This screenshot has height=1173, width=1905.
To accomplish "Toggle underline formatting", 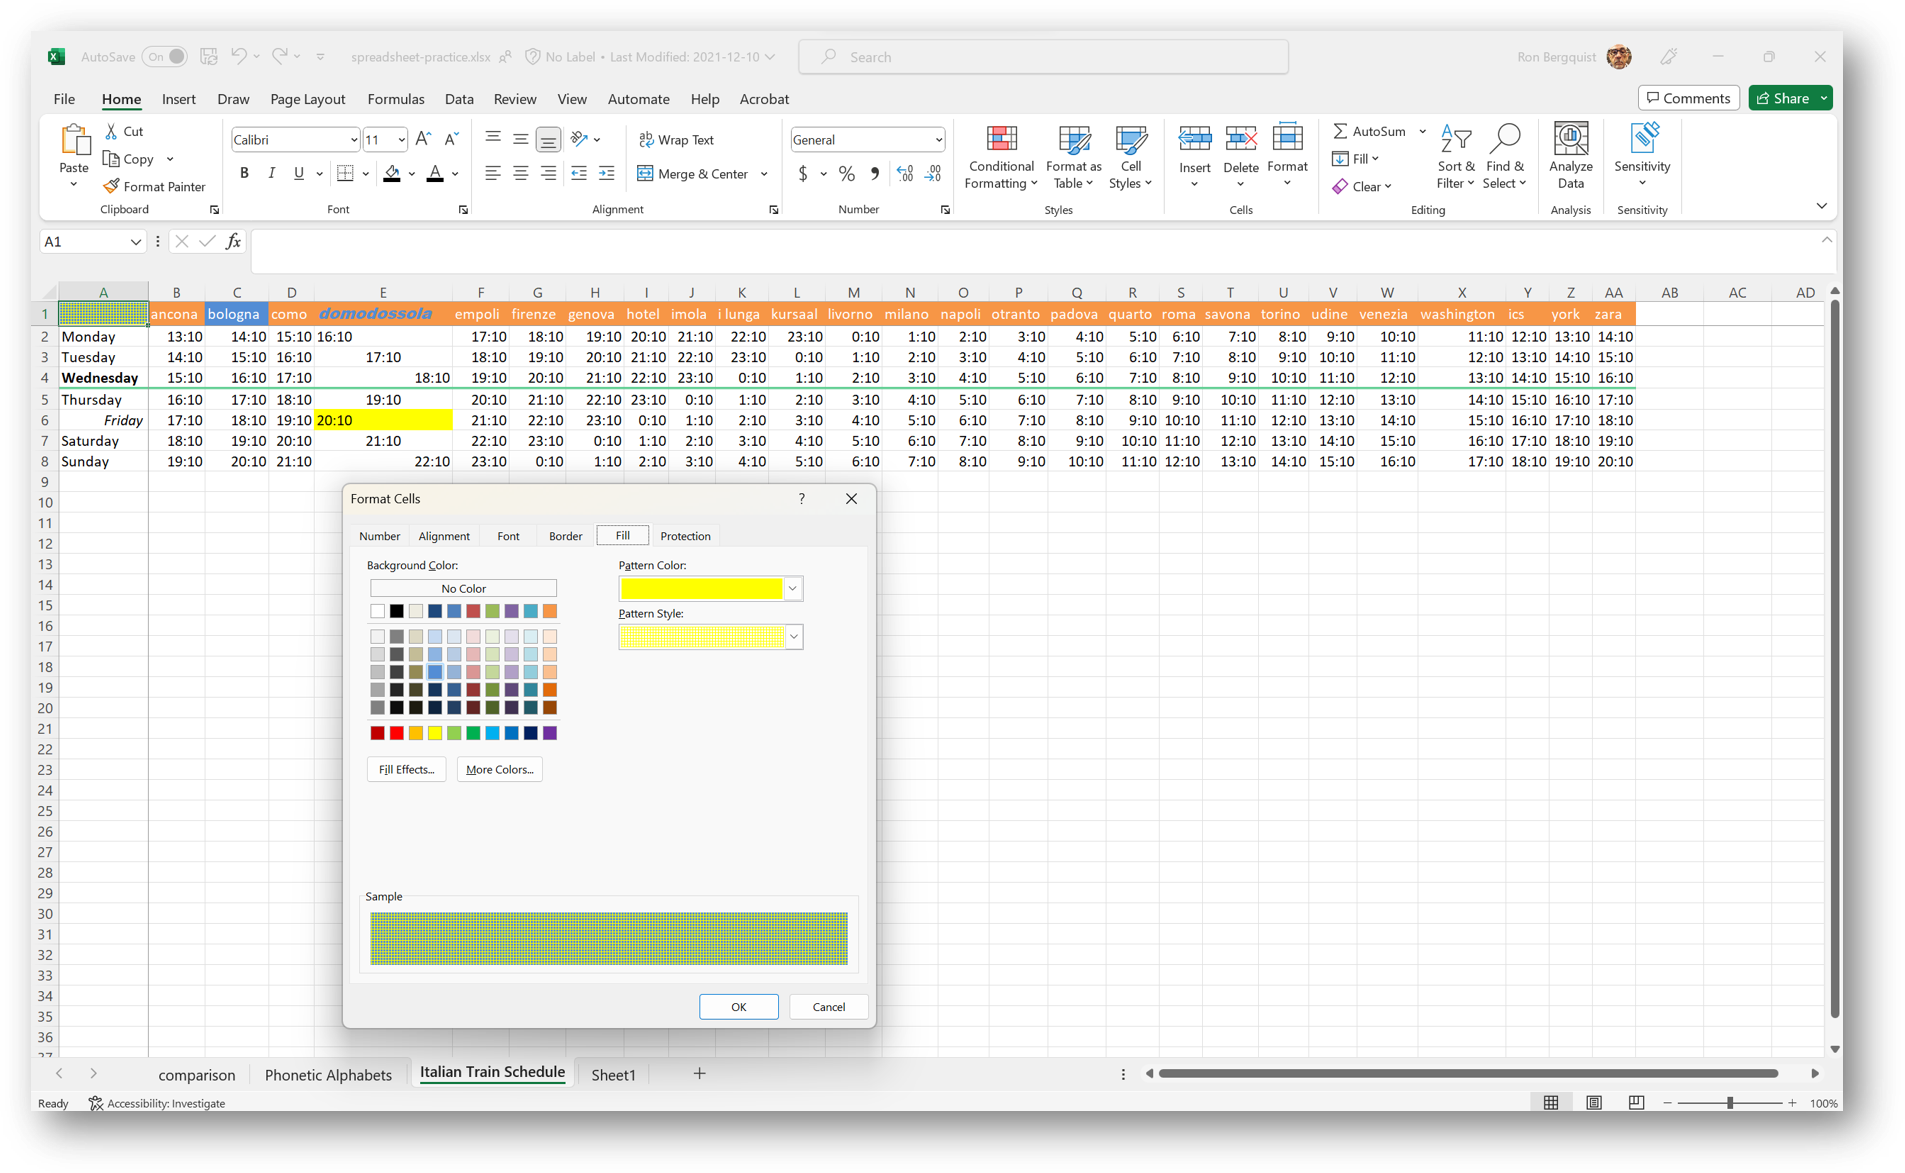I will pos(299,172).
